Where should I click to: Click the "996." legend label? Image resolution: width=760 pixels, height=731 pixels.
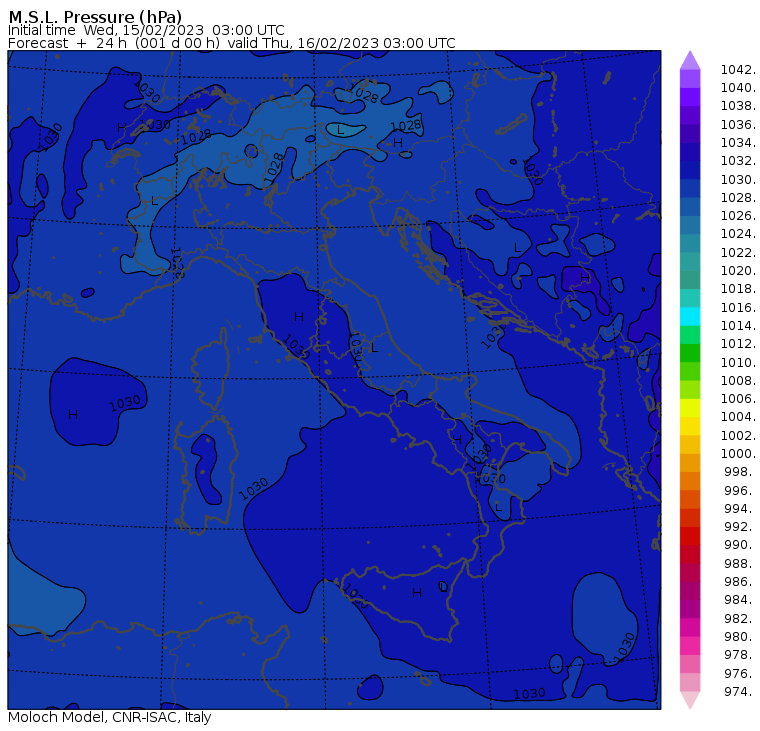[740, 491]
